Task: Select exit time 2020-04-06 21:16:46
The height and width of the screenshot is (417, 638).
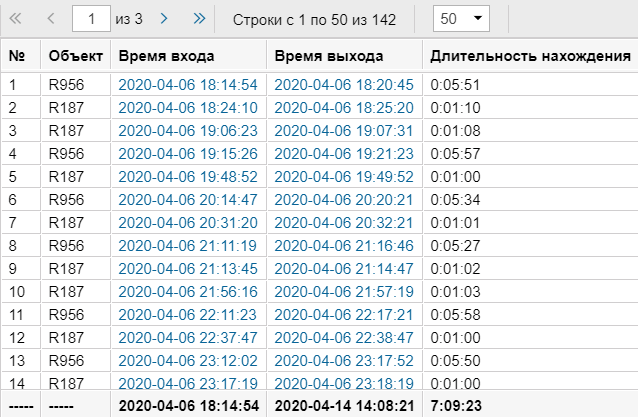Action: pos(344,245)
